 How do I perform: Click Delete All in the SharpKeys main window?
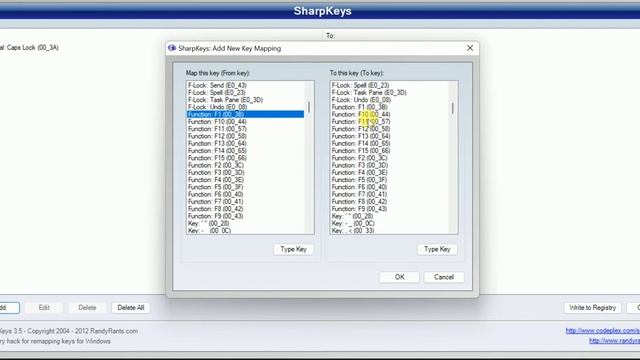click(131, 308)
